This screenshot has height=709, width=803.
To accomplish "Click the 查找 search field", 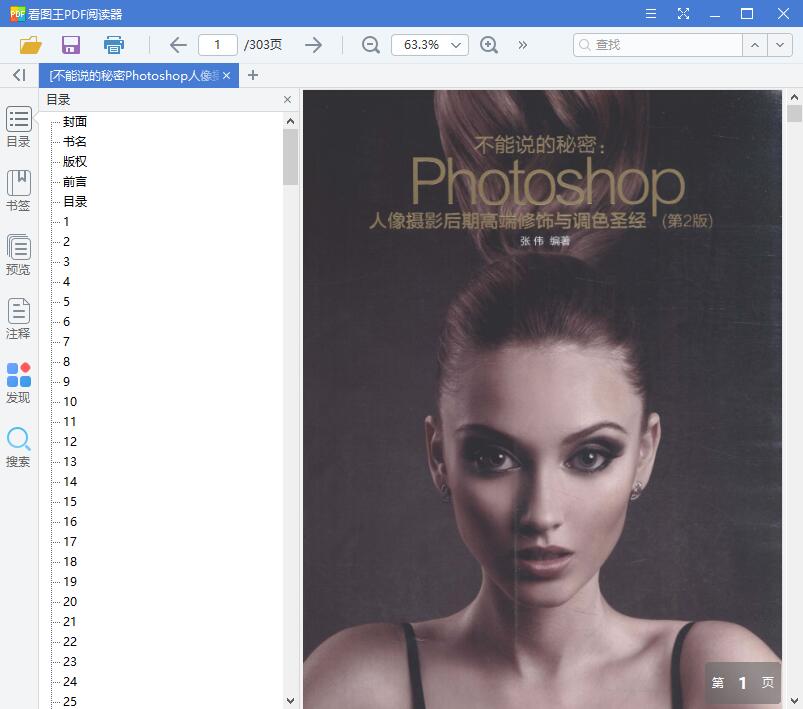I will pos(658,45).
